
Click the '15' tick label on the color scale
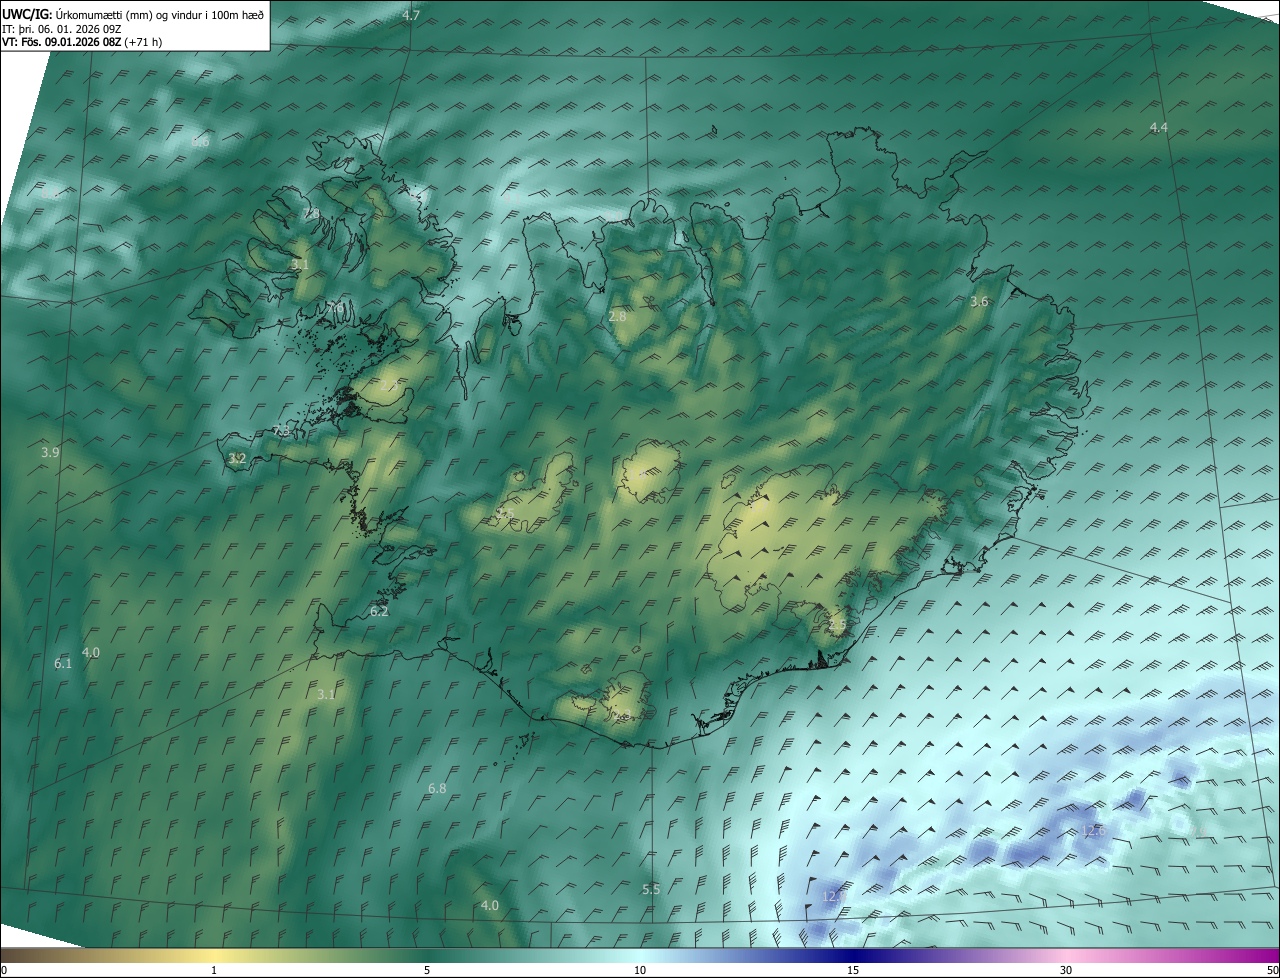(853, 971)
